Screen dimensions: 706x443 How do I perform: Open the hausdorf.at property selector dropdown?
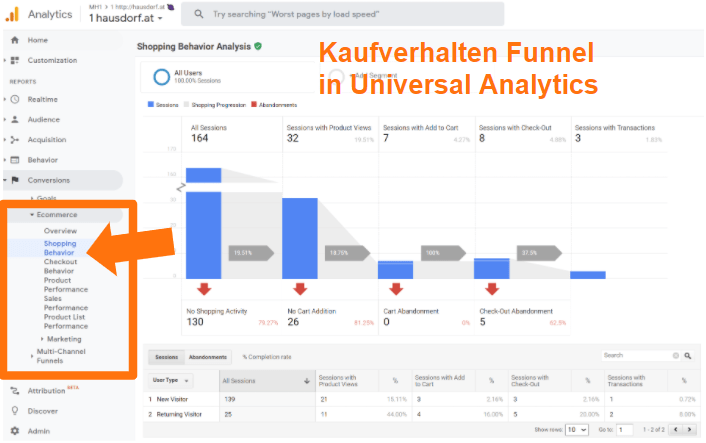coord(126,18)
